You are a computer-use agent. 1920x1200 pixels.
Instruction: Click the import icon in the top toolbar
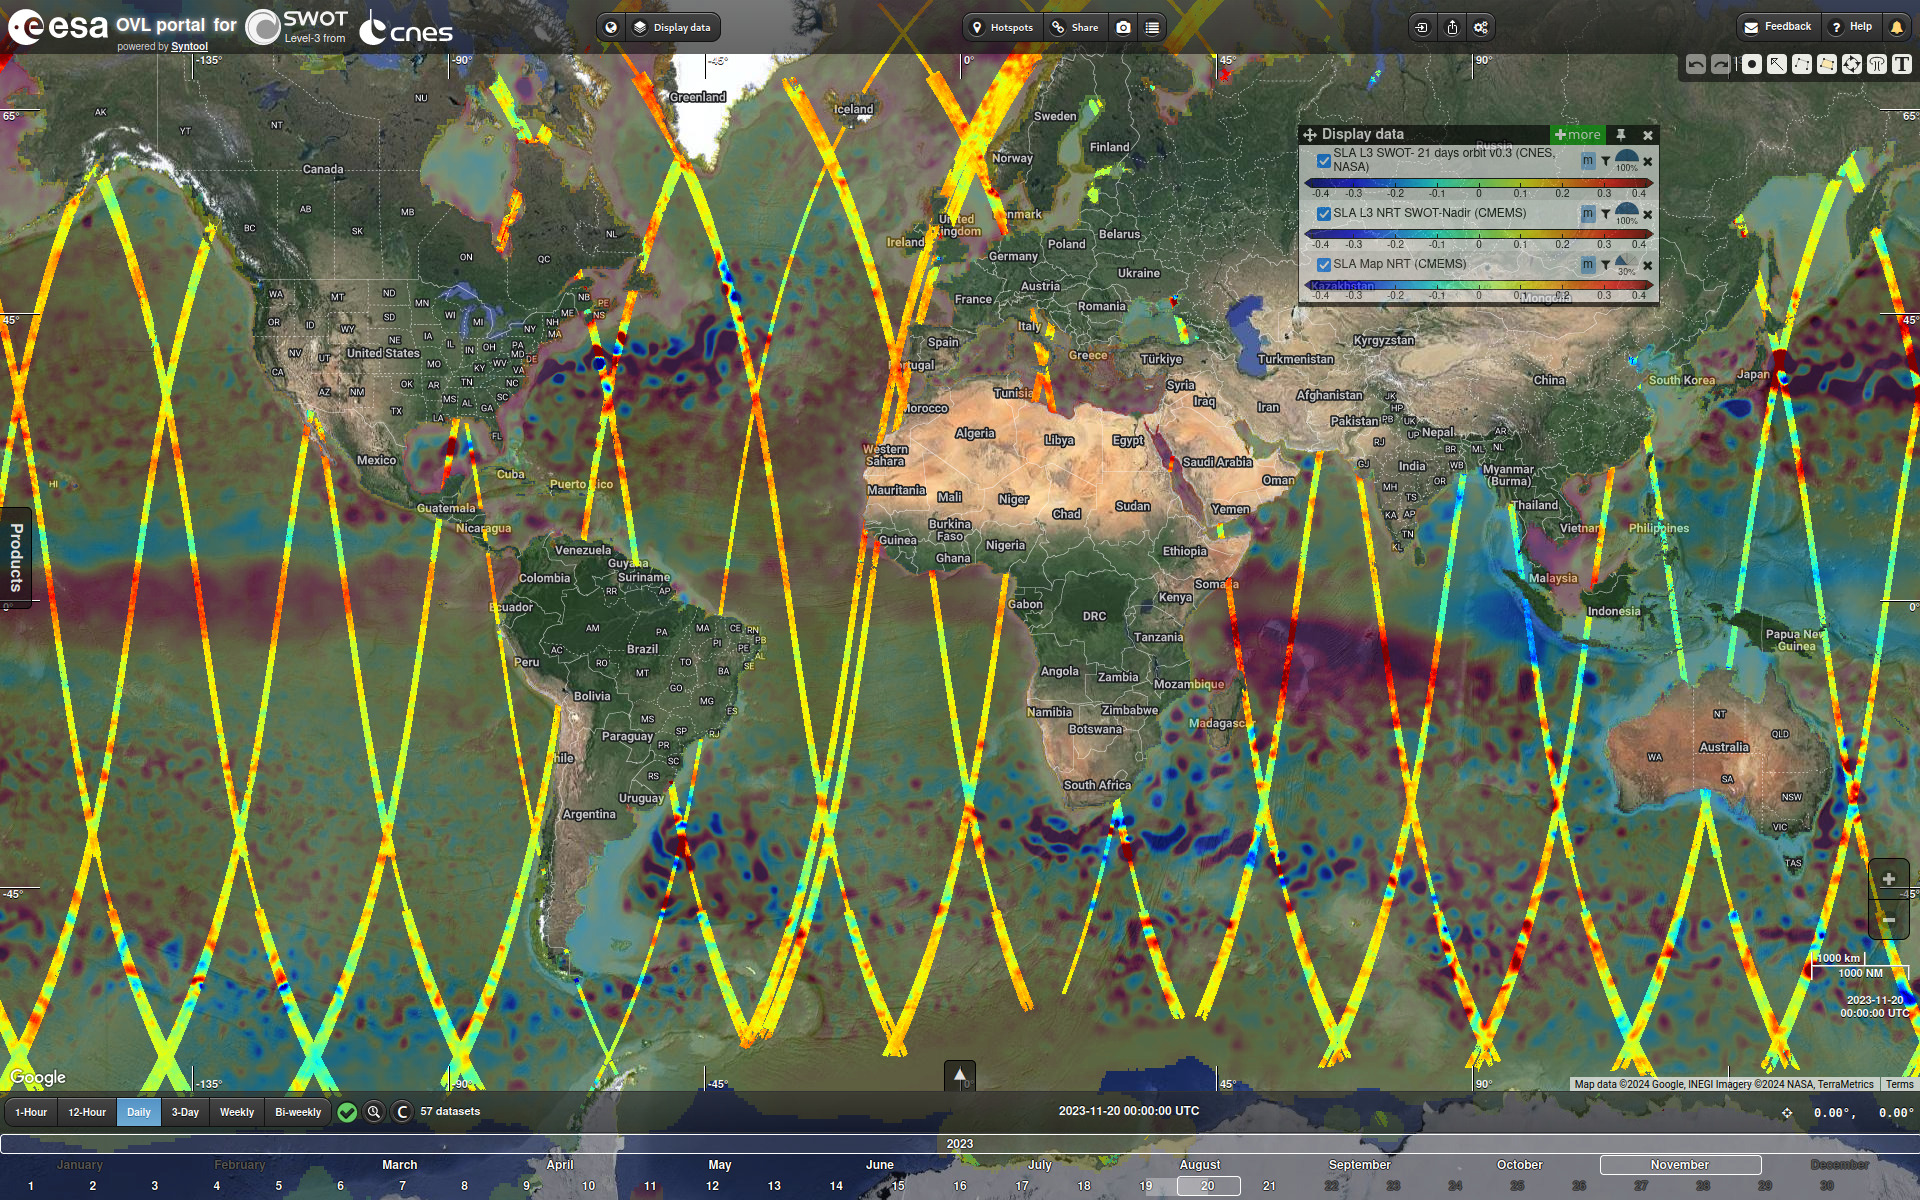(x=1422, y=28)
